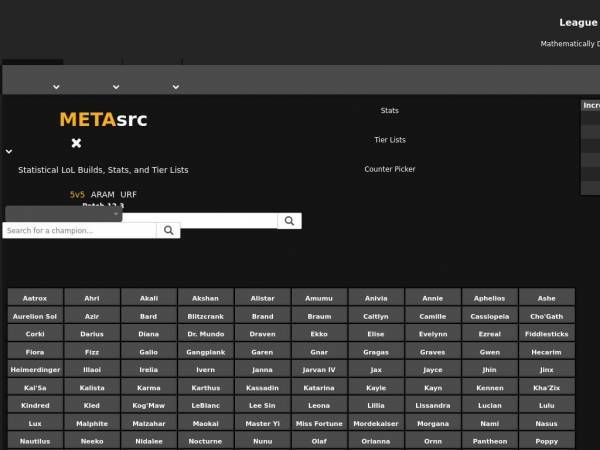Image resolution: width=600 pixels, height=450 pixels.
Task: Click magnifier icon of the wide search bar
Action: point(289,221)
